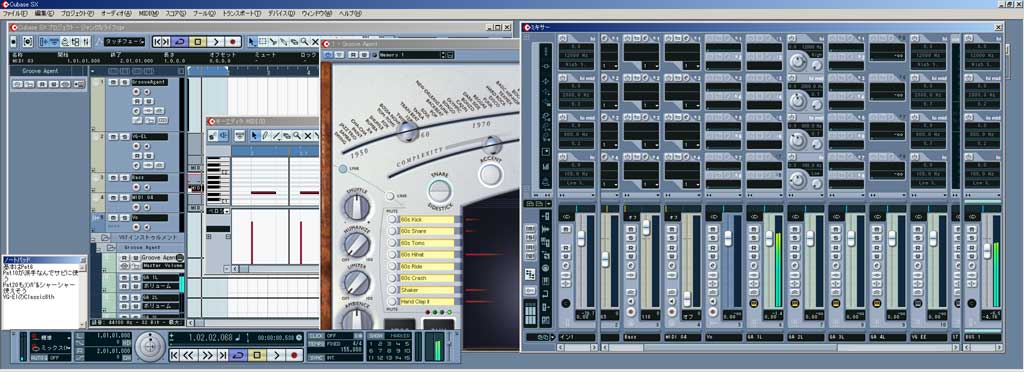The width and height of the screenshot is (1024, 372).
Task: Select the Object Selection arrow tool in project toolbar
Action: point(253,42)
